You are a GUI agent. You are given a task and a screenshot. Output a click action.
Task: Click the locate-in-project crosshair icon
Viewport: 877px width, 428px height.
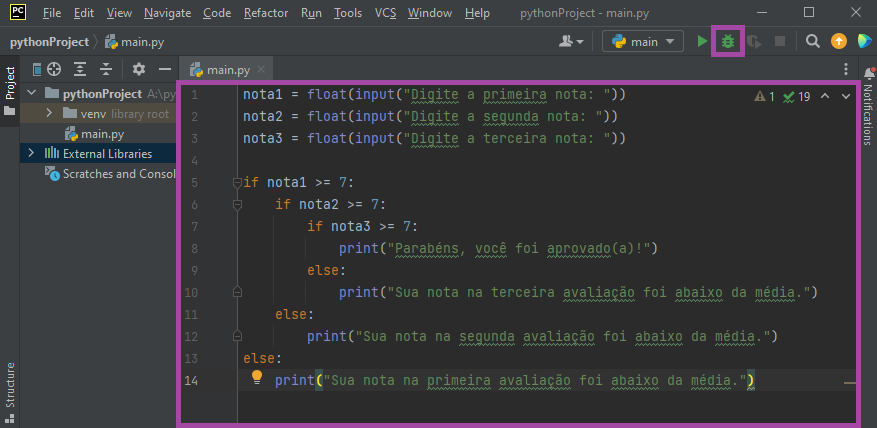(x=55, y=69)
